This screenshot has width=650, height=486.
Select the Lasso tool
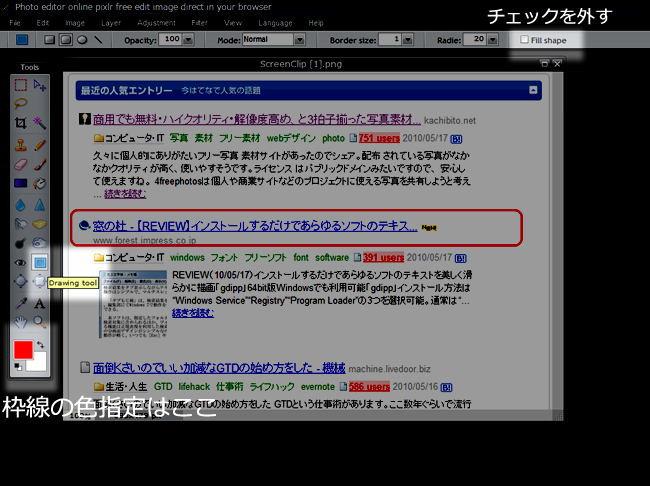[x=21, y=103]
